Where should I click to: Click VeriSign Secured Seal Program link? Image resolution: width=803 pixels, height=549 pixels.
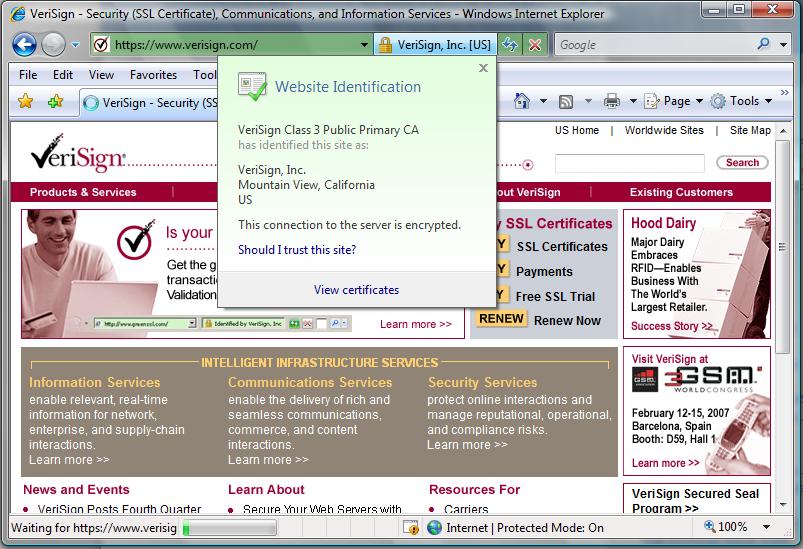pyautogui.click(x=695, y=500)
